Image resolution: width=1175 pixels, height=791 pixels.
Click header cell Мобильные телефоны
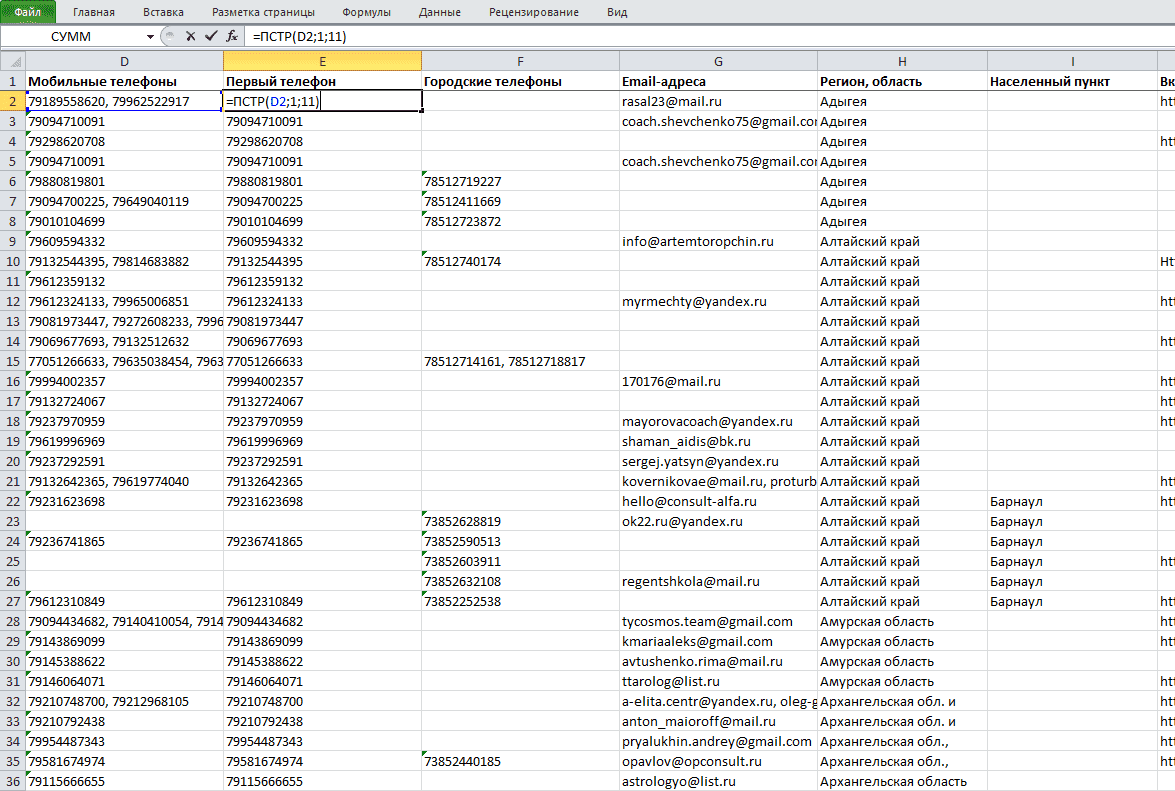click(124, 82)
